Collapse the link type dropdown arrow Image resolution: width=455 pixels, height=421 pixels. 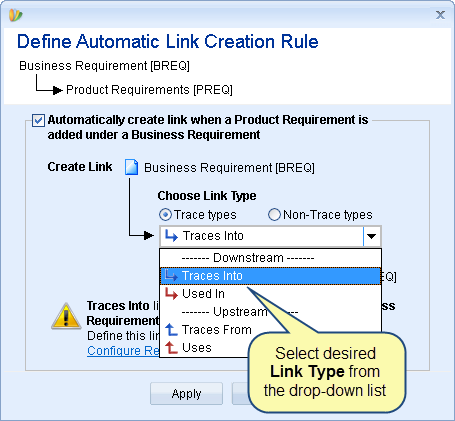pos(371,236)
